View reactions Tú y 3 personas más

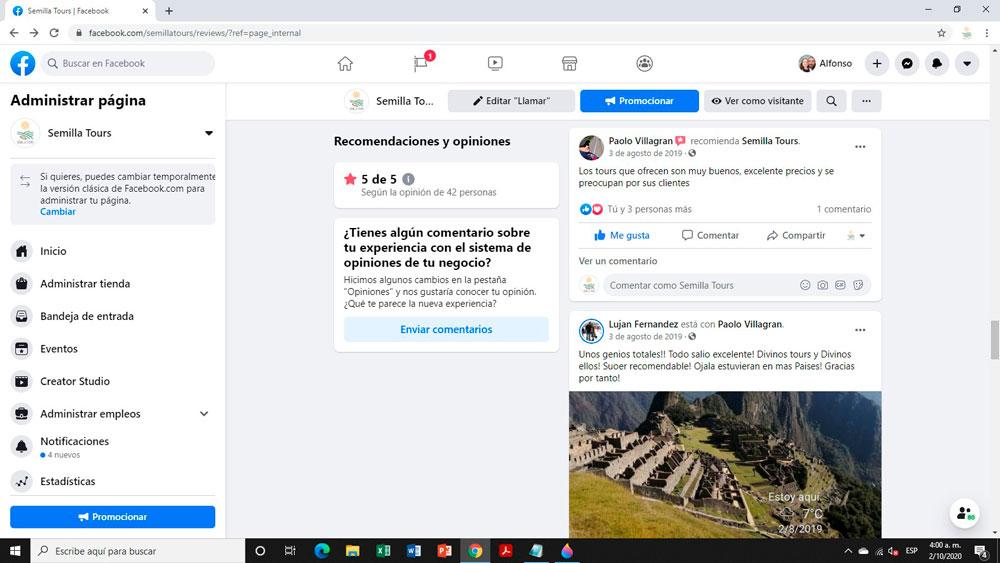tap(649, 209)
